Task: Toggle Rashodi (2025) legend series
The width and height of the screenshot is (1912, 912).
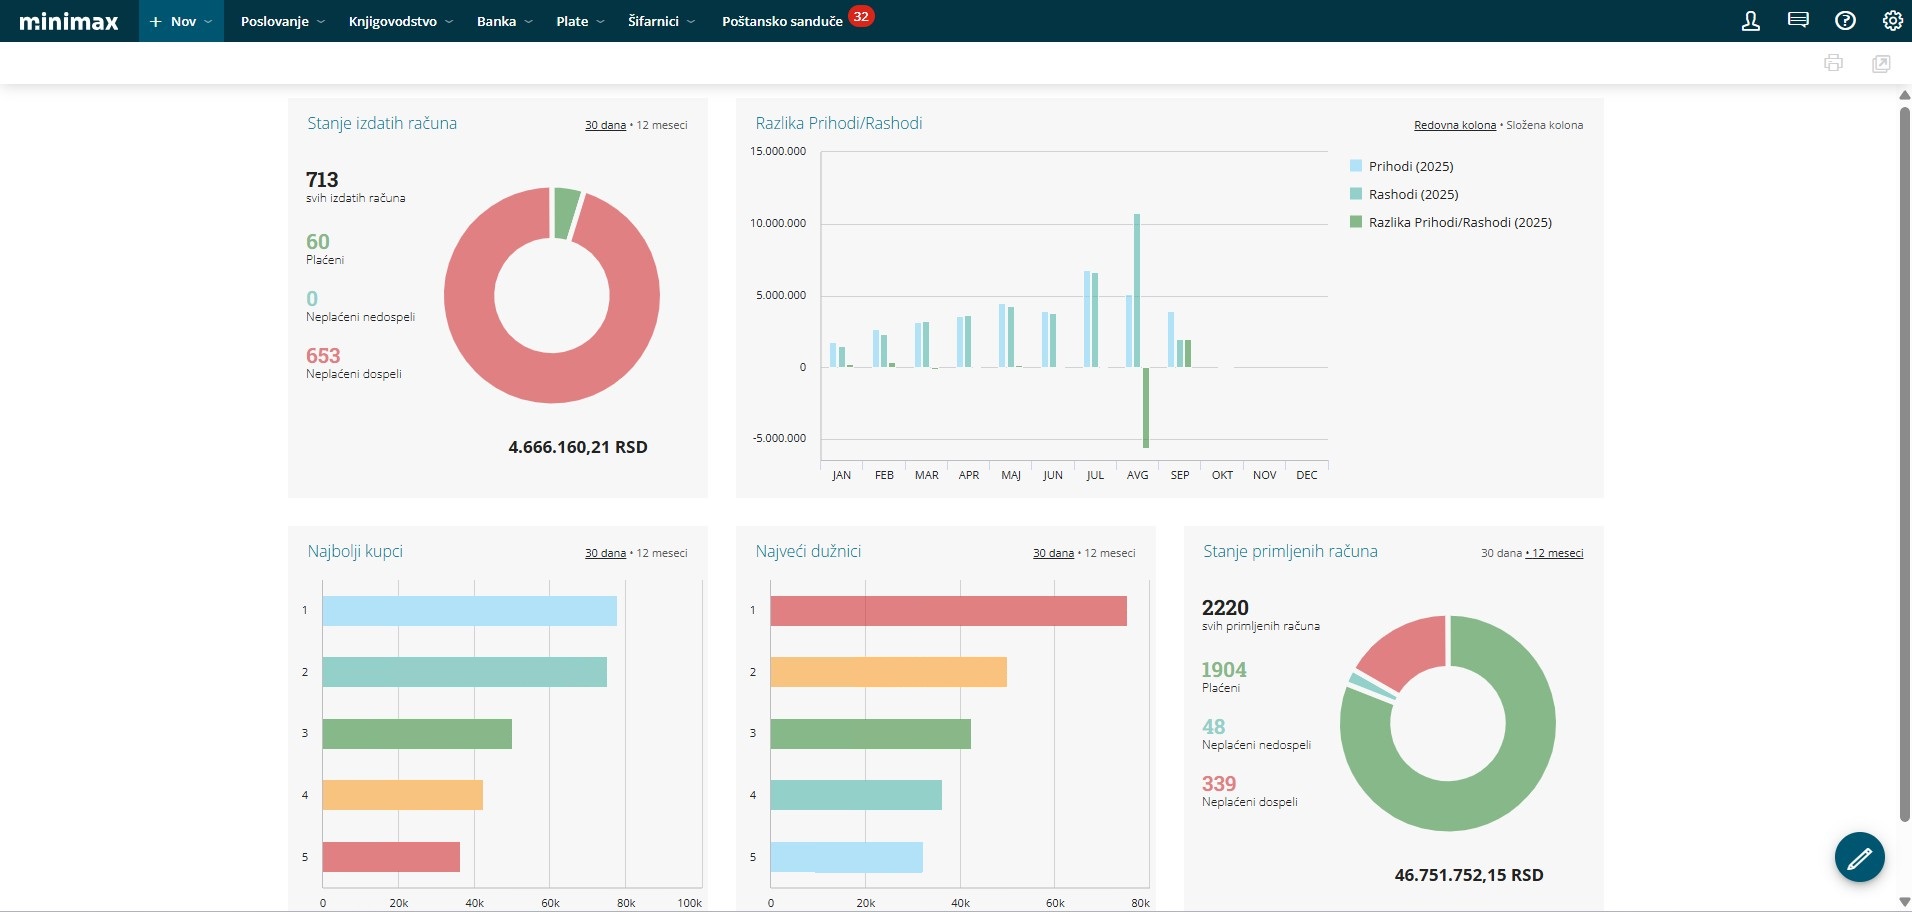Action: pos(1412,194)
